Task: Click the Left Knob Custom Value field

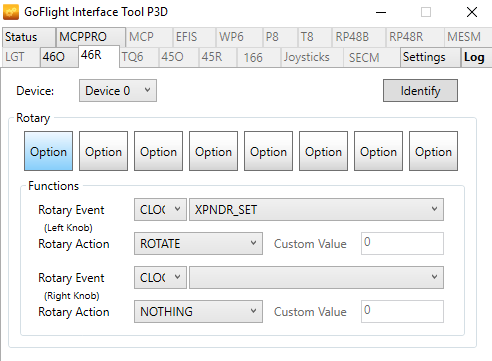Action: pyautogui.click(x=402, y=244)
